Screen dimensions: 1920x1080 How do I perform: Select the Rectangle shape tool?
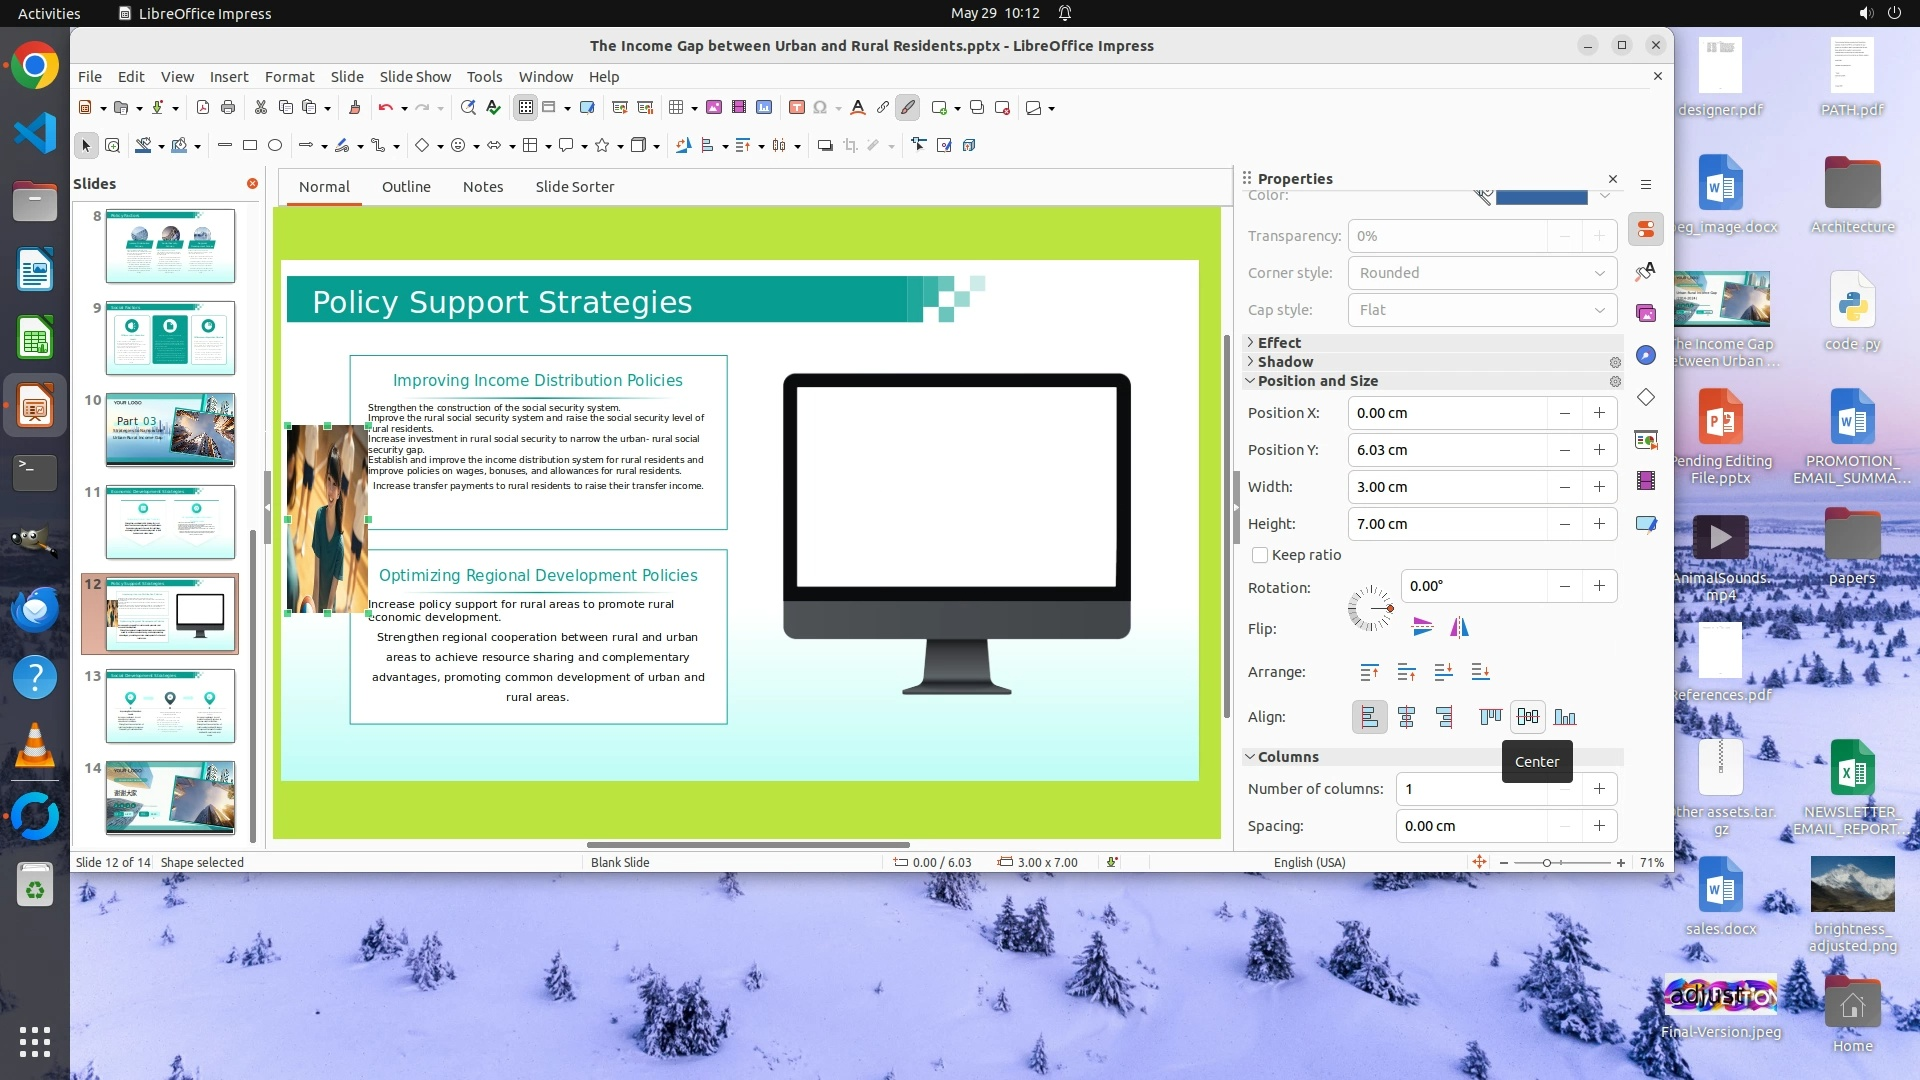(250, 146)
